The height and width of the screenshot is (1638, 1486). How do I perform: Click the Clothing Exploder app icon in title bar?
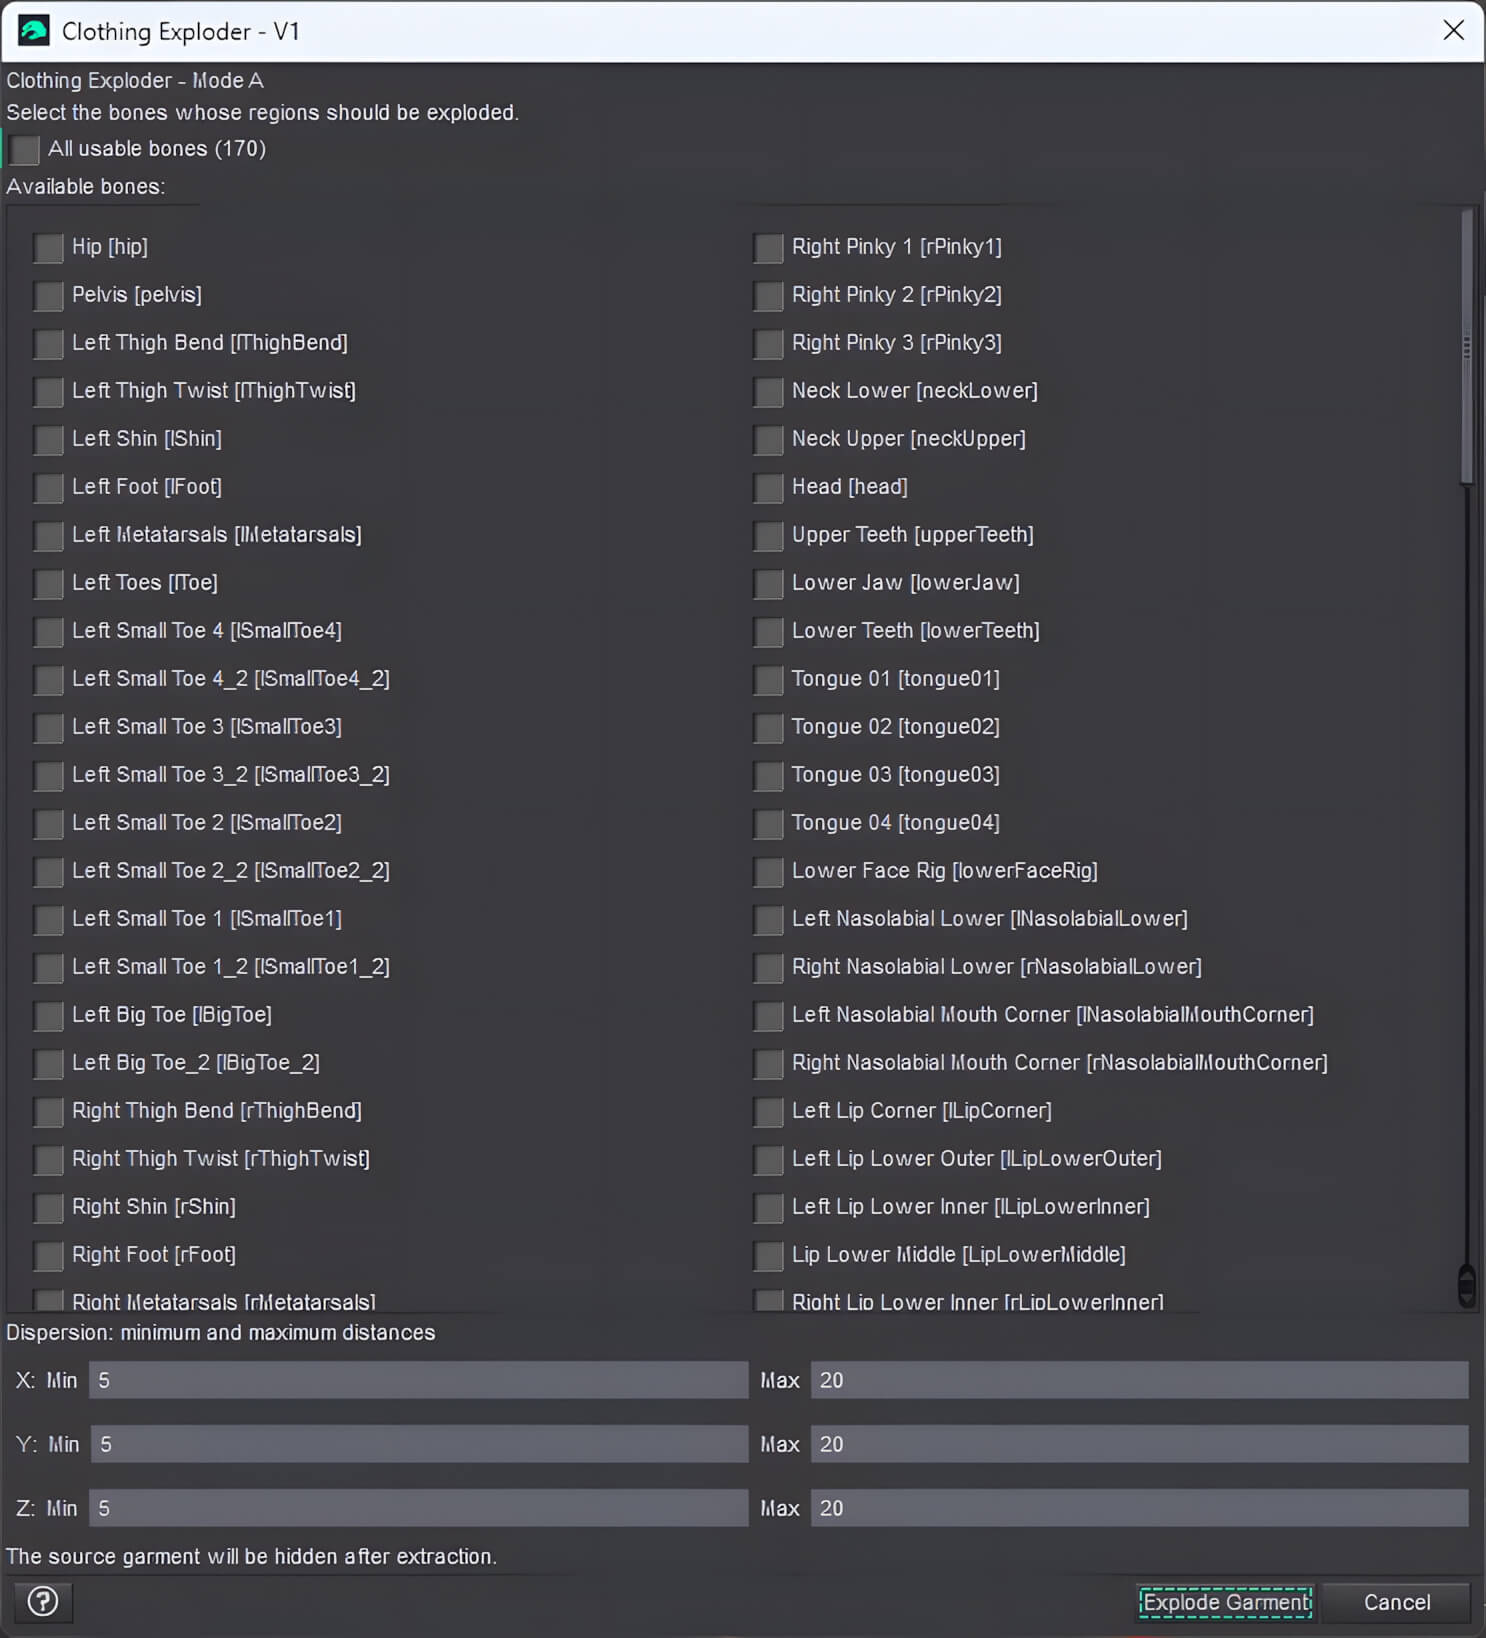click(x=33, y=30)
